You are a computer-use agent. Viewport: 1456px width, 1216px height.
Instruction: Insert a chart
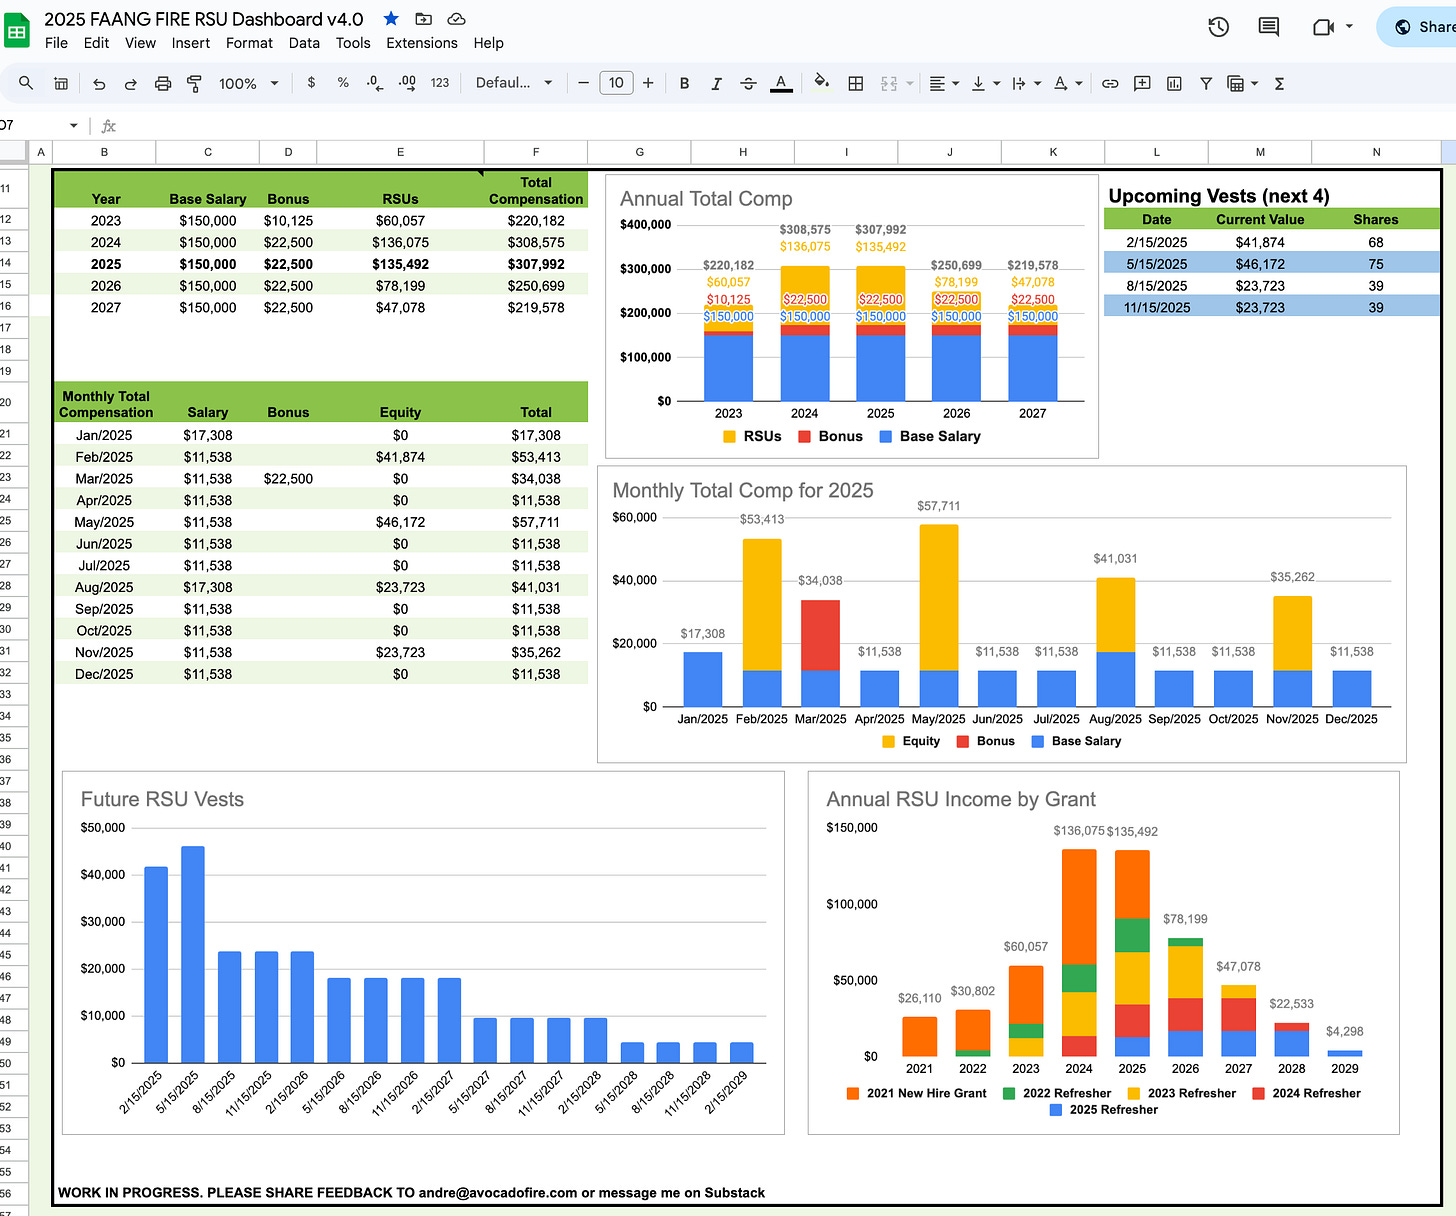click(1174, 84)
